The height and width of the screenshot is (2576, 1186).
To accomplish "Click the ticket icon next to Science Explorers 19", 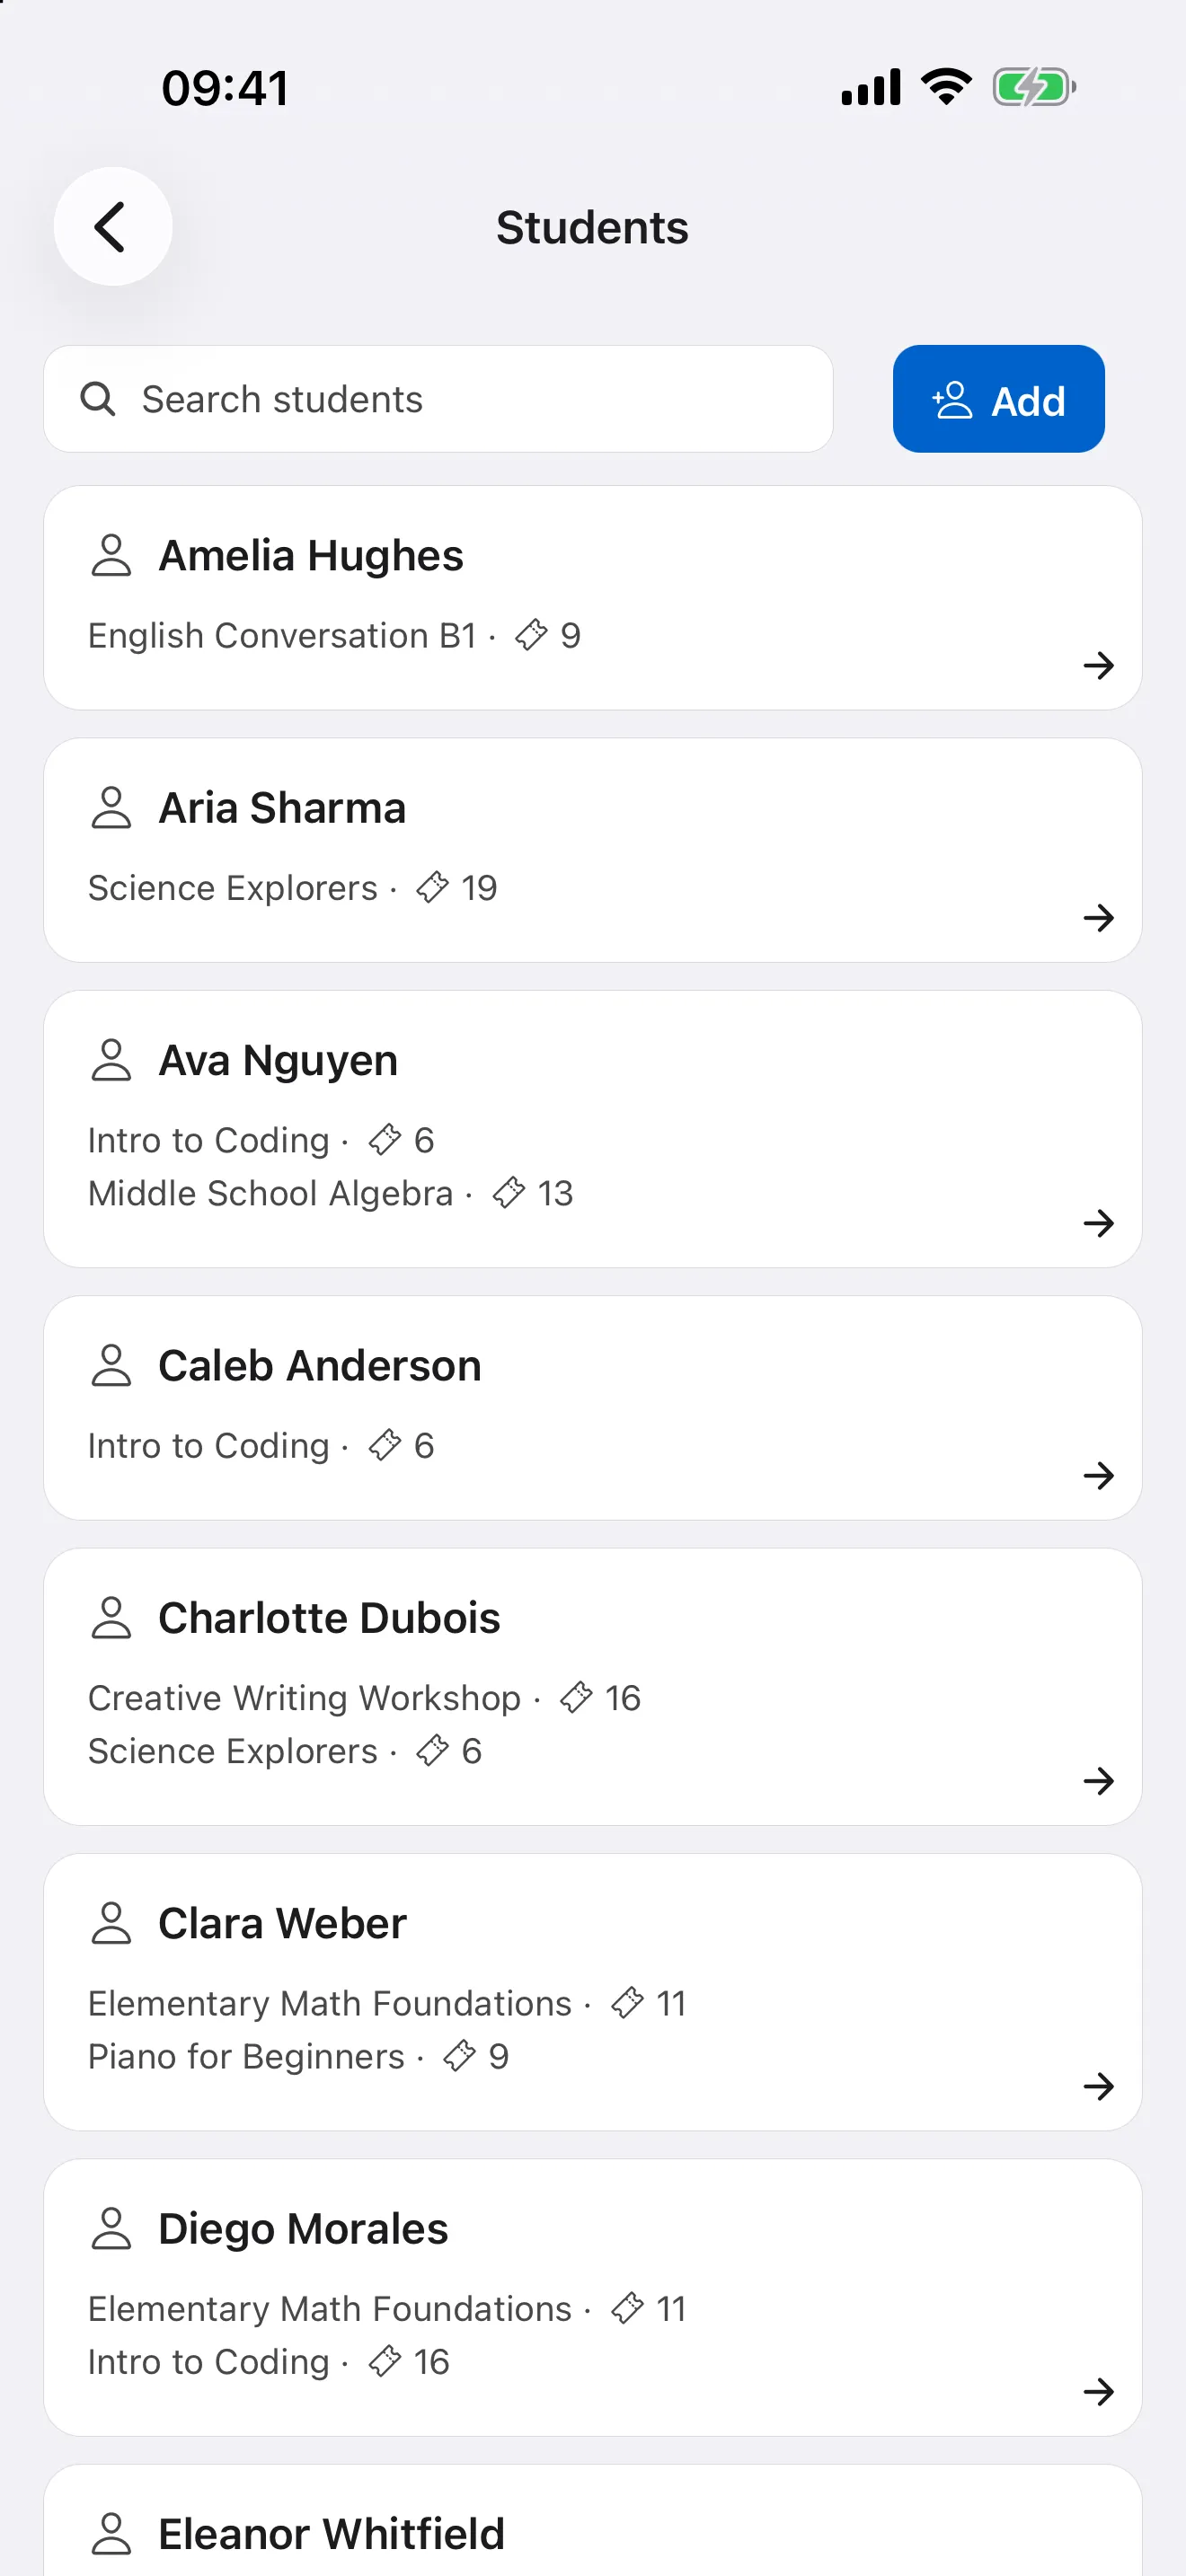I will click(x=432, y=887).
